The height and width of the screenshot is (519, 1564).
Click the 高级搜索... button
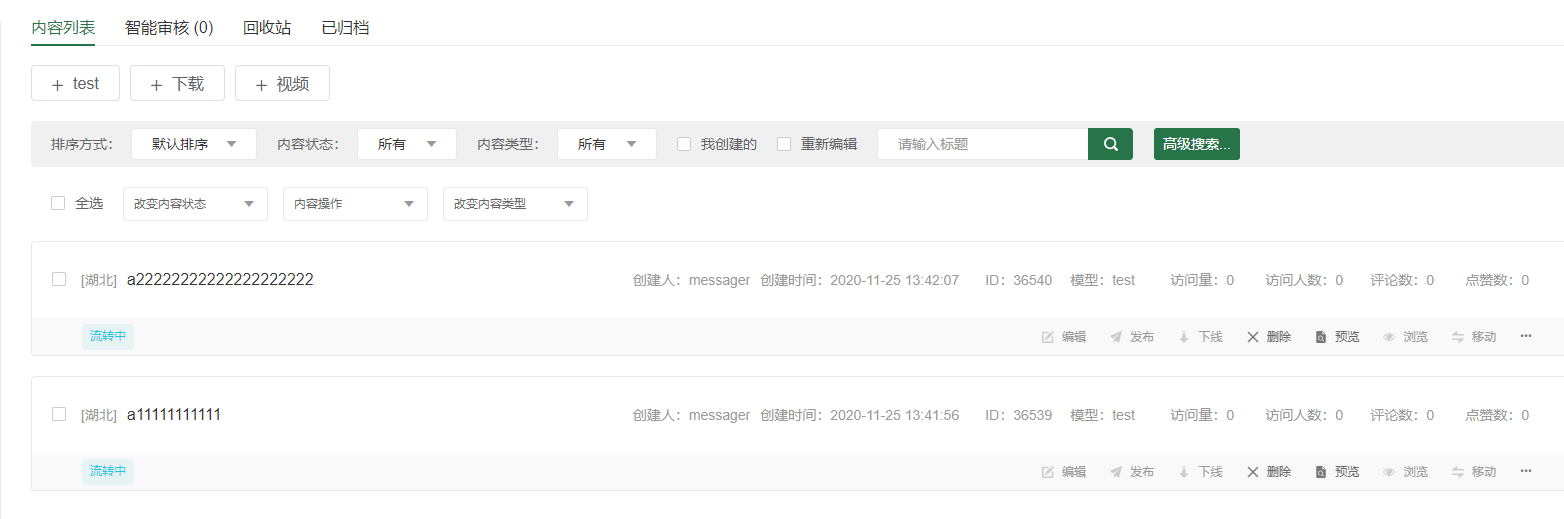[1197, 144]
